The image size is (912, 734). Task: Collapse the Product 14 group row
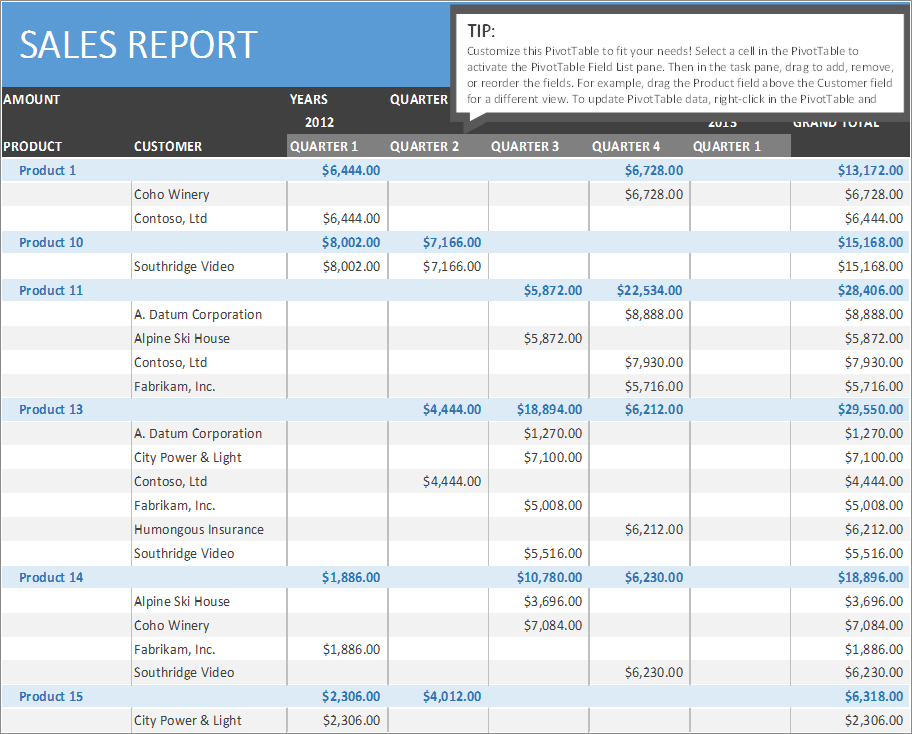click(51, 577)
